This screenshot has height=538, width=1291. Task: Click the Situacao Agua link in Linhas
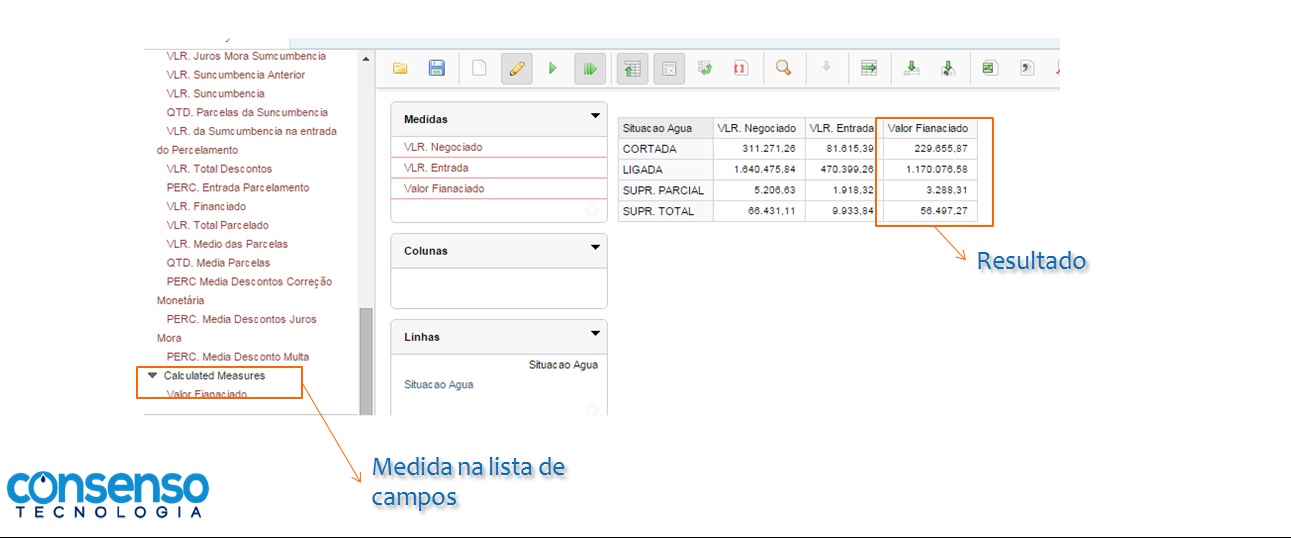[439, 385]
